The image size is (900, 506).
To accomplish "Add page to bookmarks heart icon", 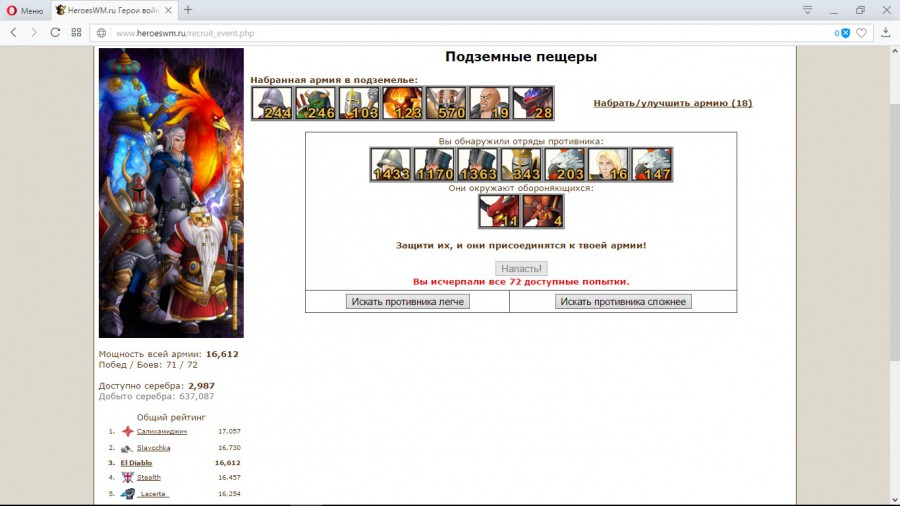I will pyautogui.click(x=862, y=33).
